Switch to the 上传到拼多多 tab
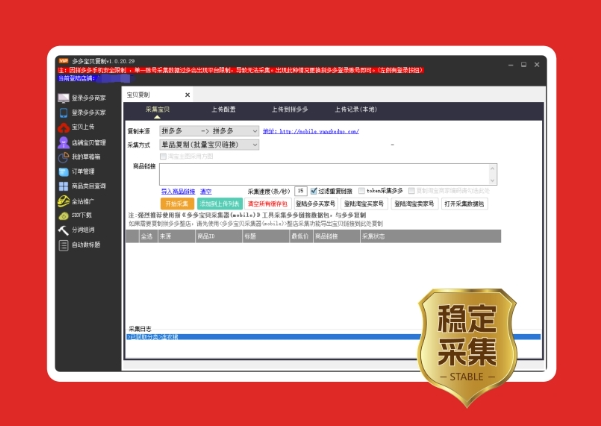 pyautogui.click(x=290, y=110)
